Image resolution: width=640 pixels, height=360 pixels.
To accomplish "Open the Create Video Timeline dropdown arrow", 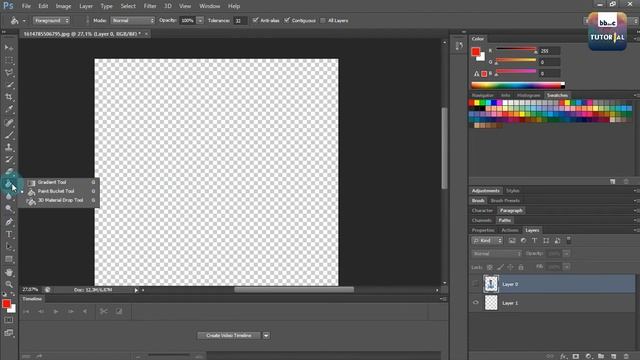I will pyautogui.click(x=266, y=336).
